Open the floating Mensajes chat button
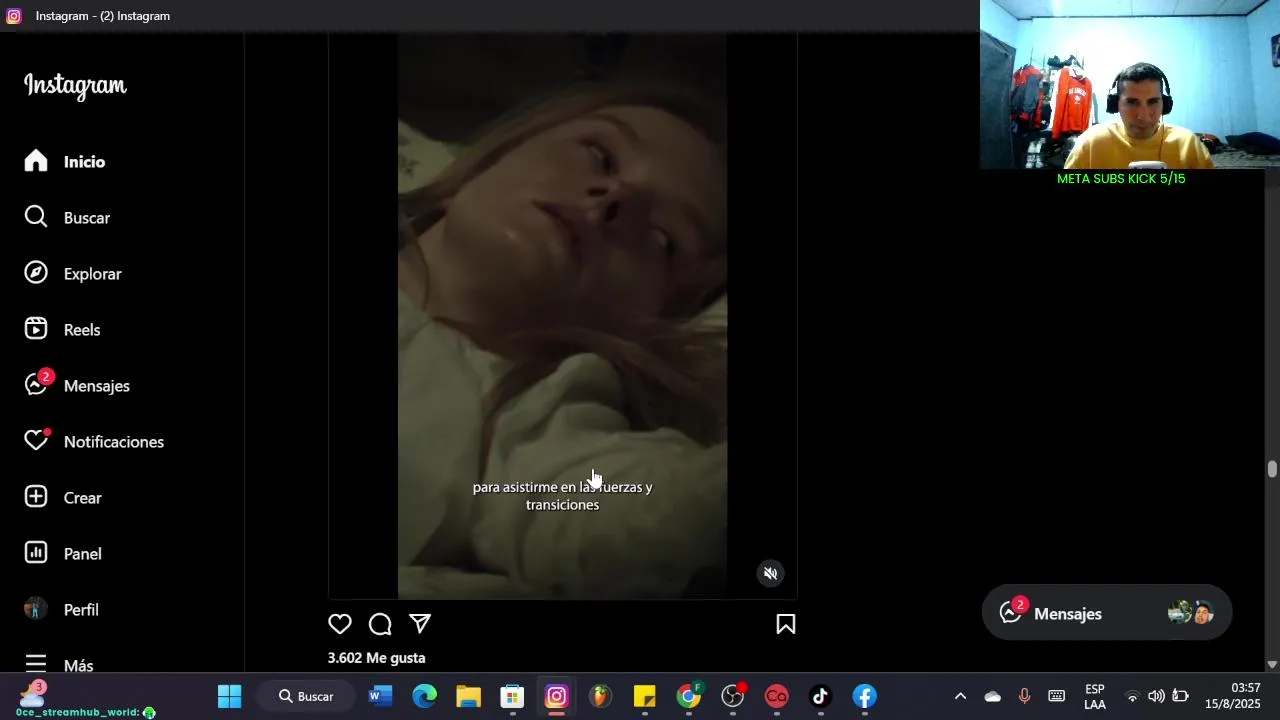This screenshot has height=720, width=1280. point(1107,613)
